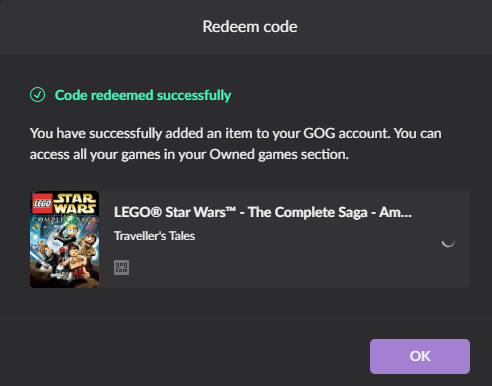Click the GOG.com platform icon

[x=121, y=267]
